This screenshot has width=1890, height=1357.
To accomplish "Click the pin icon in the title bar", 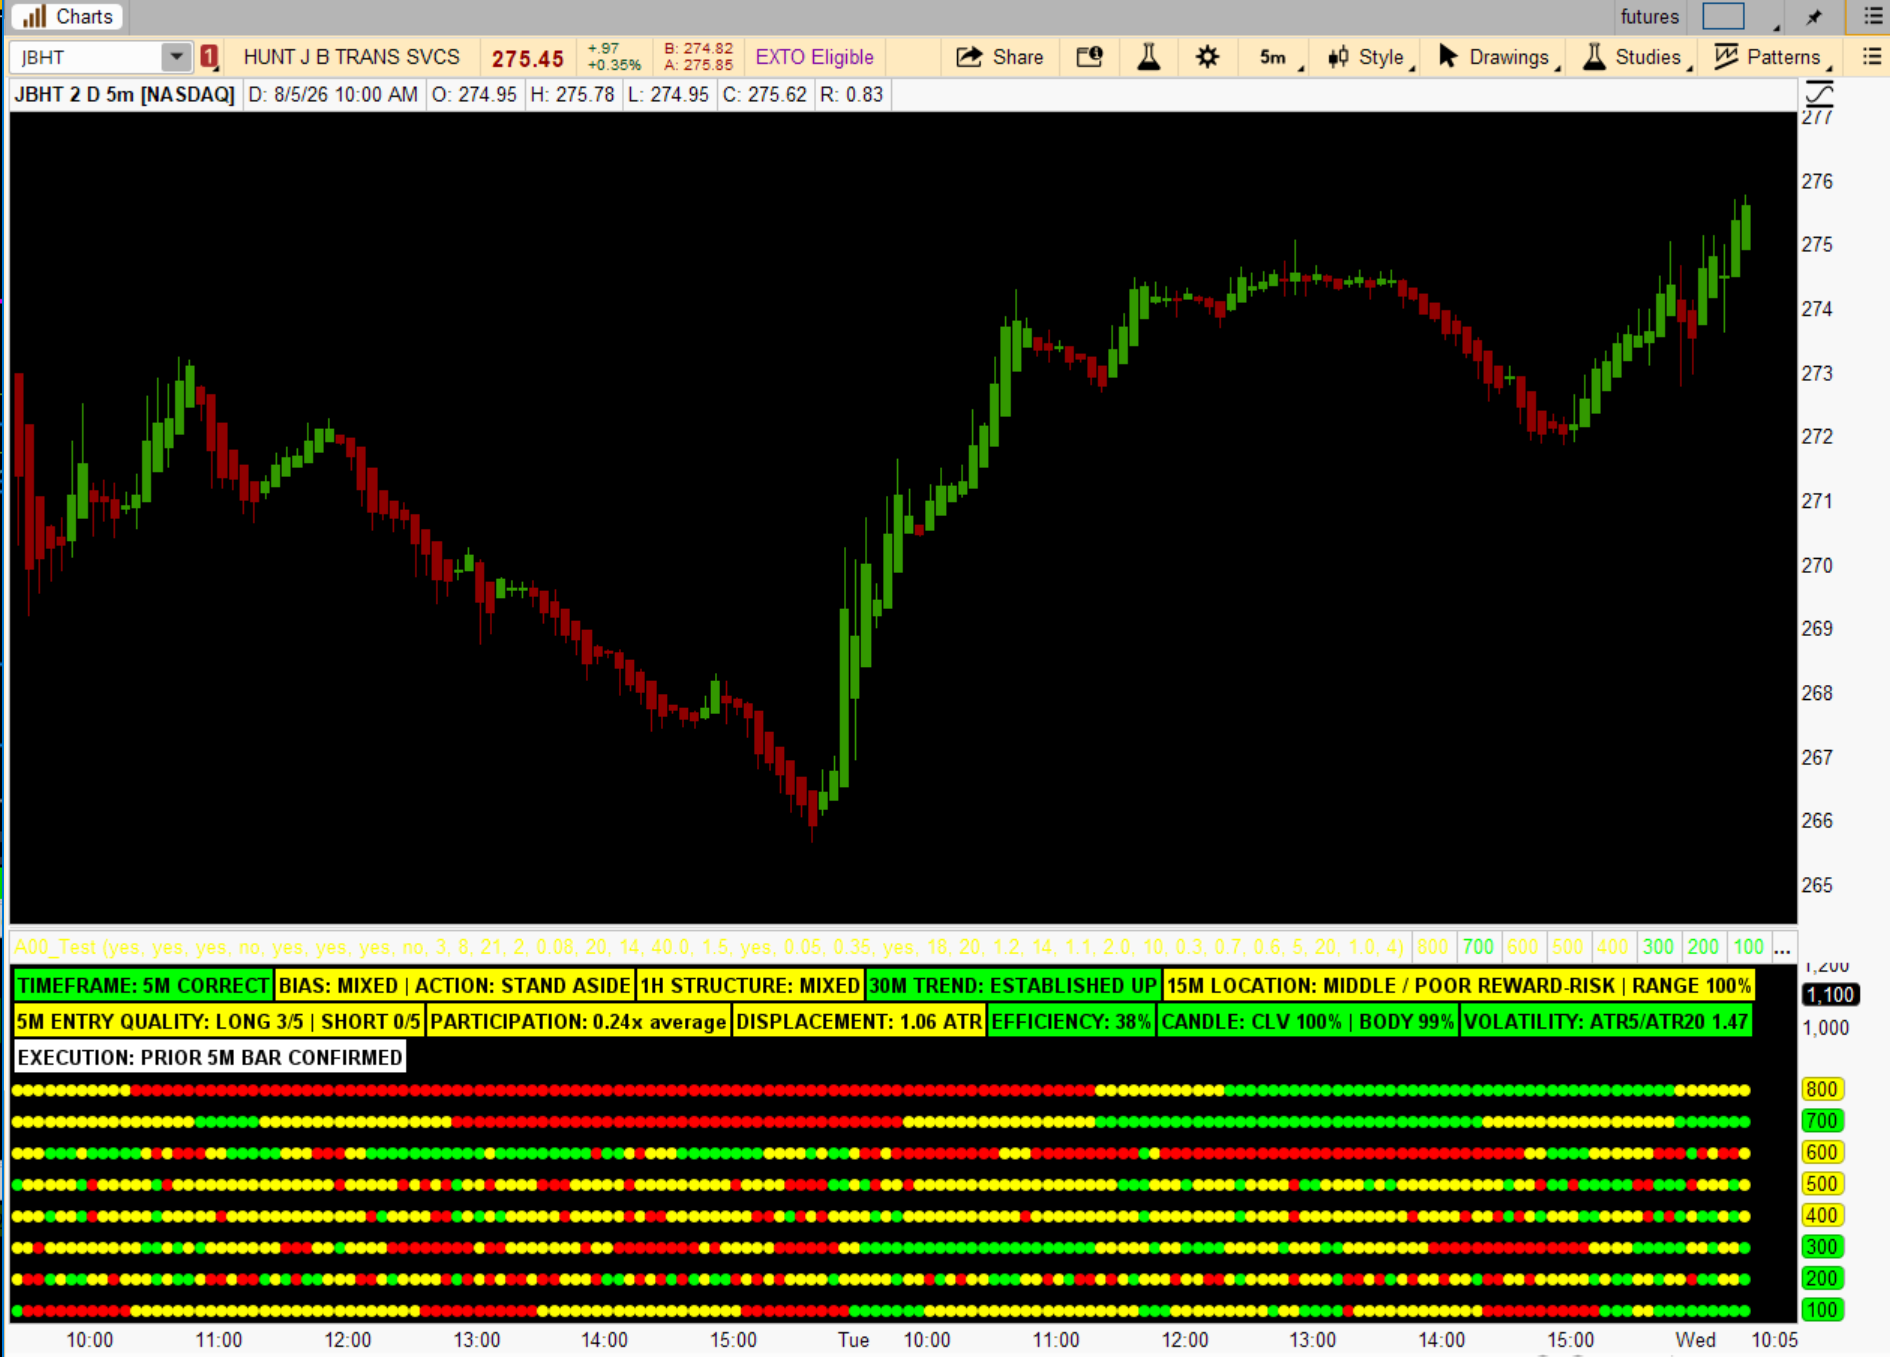I will point(1814,16).
